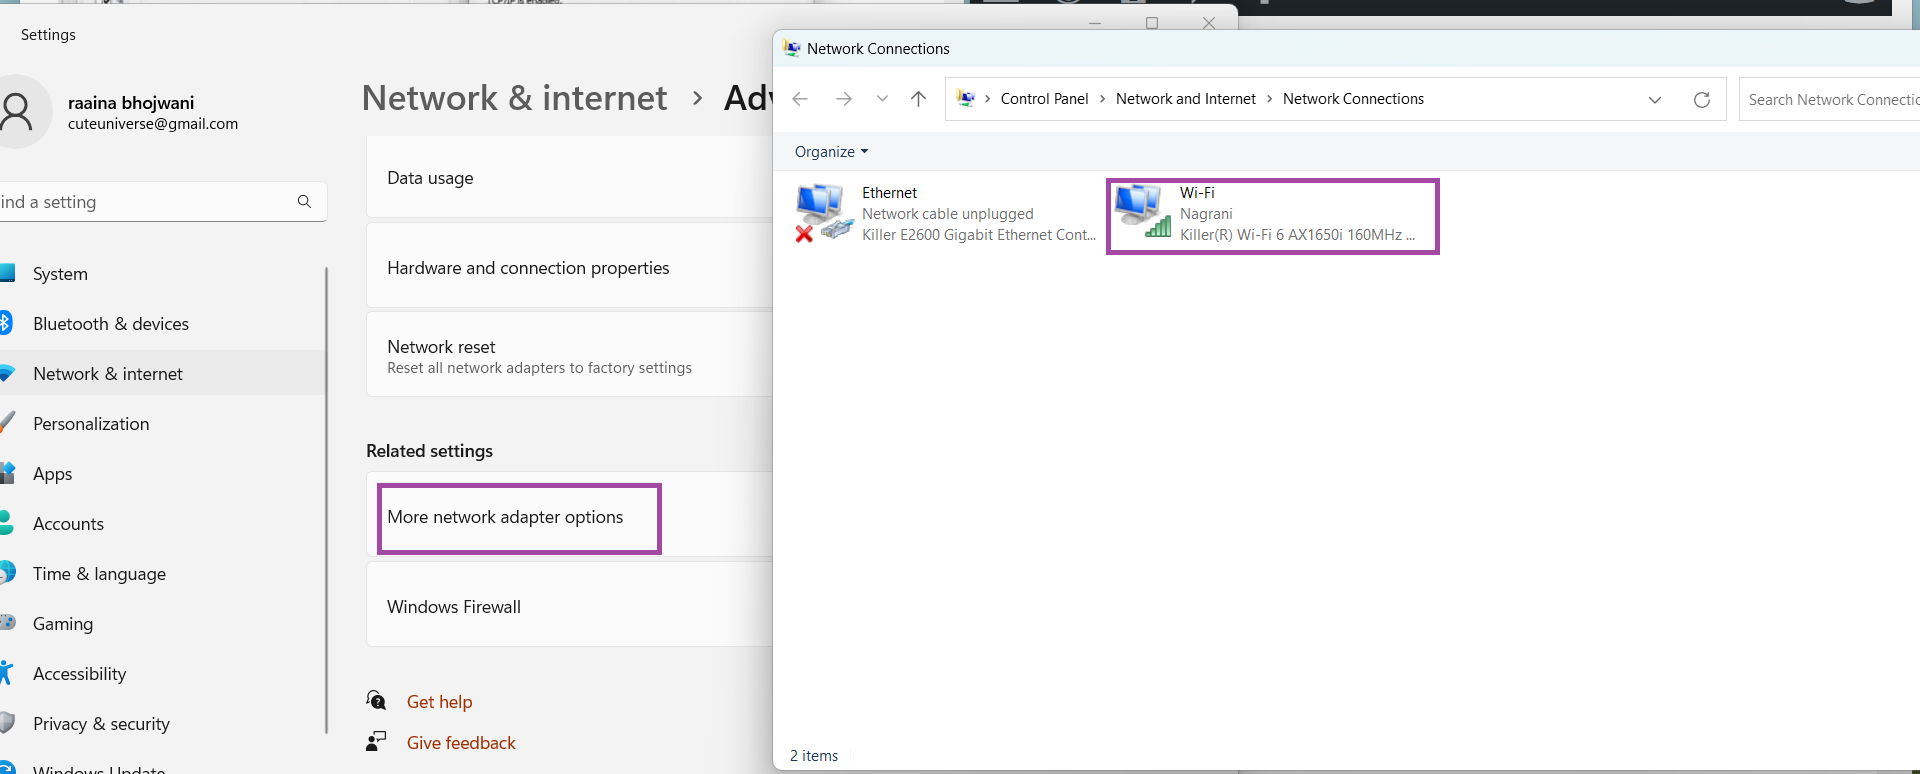The height and width of the screenshot is (774, 1920).
Task: Select the Wi-Fi adapter icon
Action: coord(1143,212)
